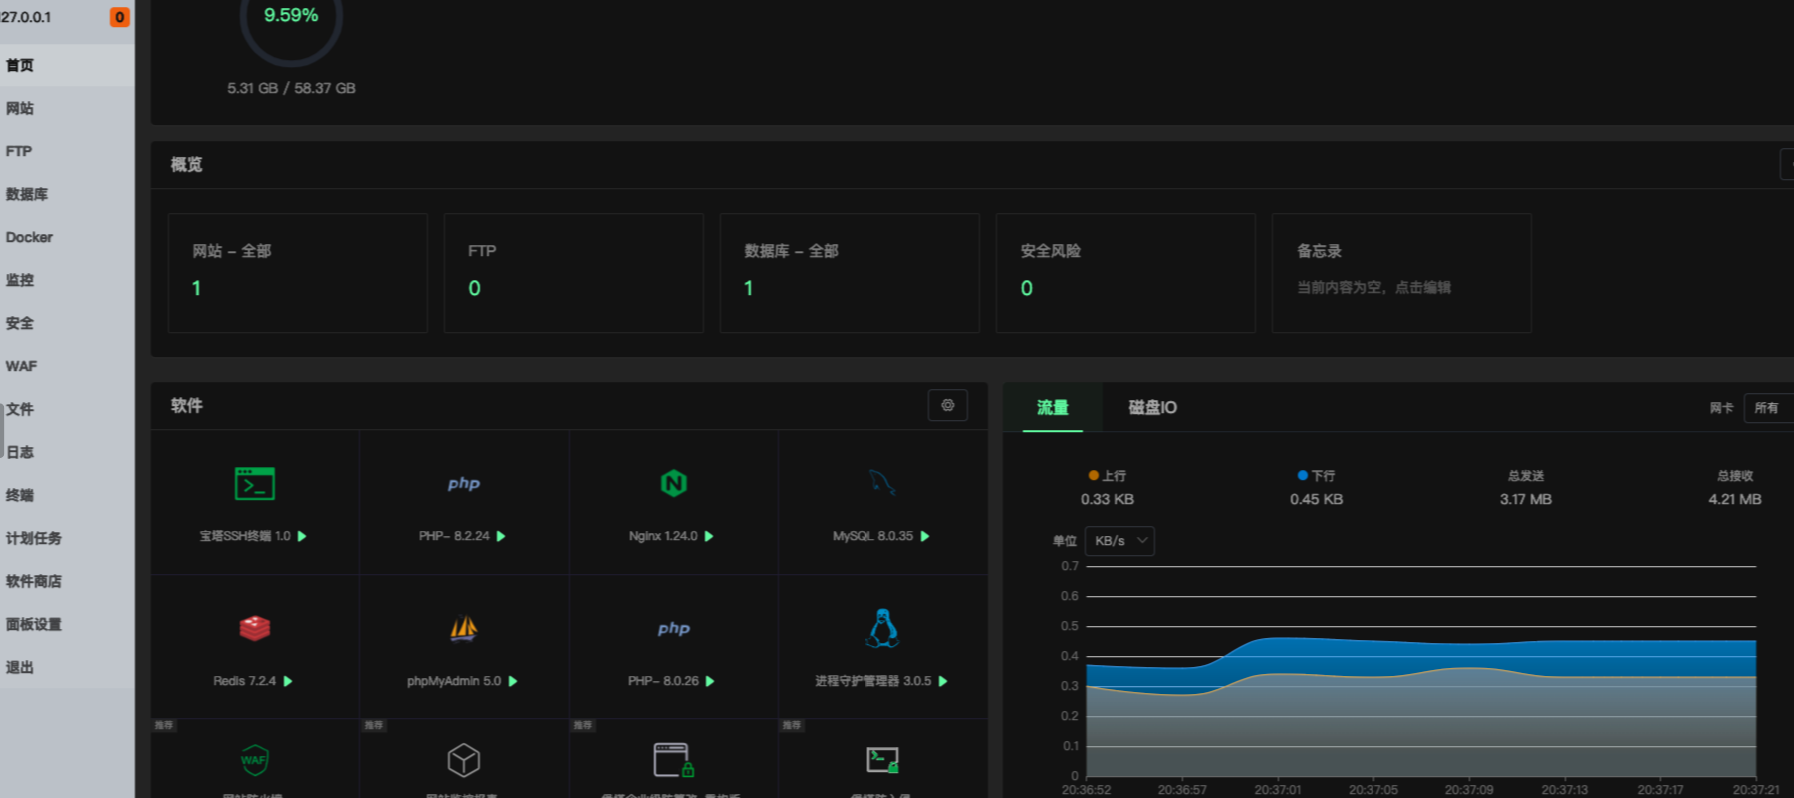
Task: Click the arrow beside PHP-8.0.26
Action: (x=710, y=681)
